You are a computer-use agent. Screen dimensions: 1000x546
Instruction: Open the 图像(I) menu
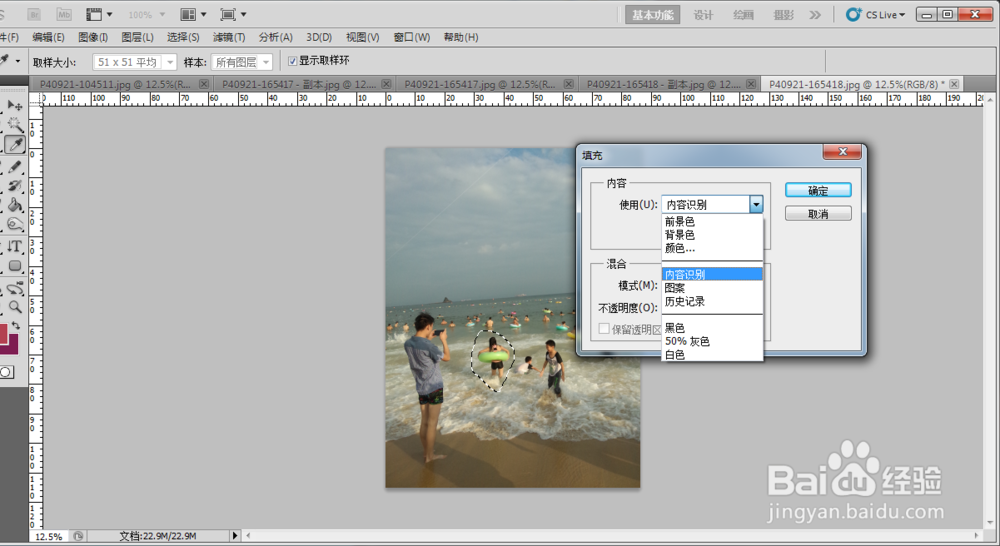(x=93, y=38)
